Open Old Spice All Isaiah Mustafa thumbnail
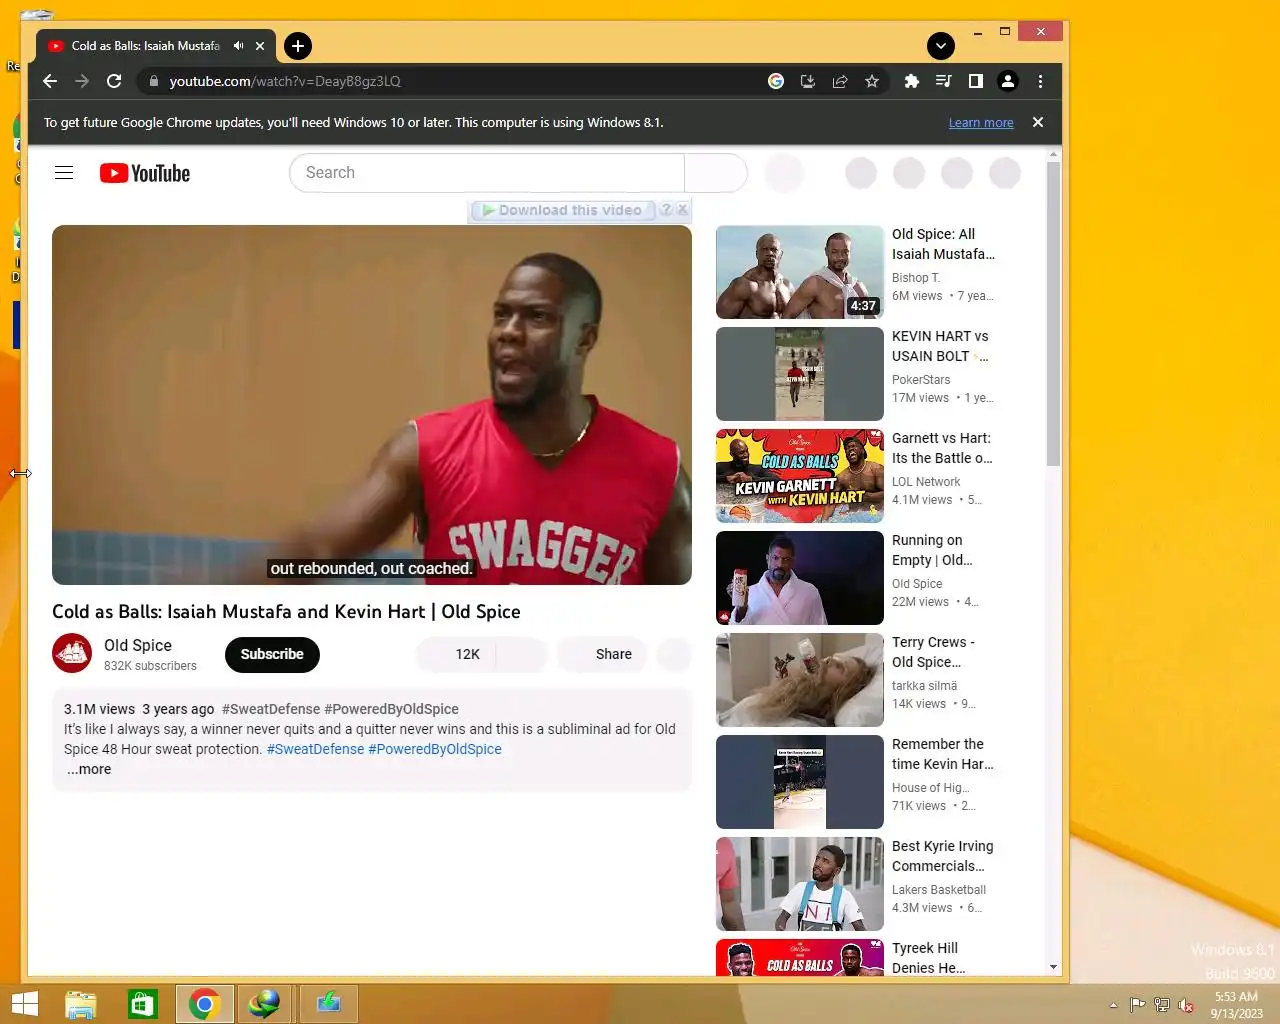This screenshot has height=1024, width=1280. coord(800,272)
